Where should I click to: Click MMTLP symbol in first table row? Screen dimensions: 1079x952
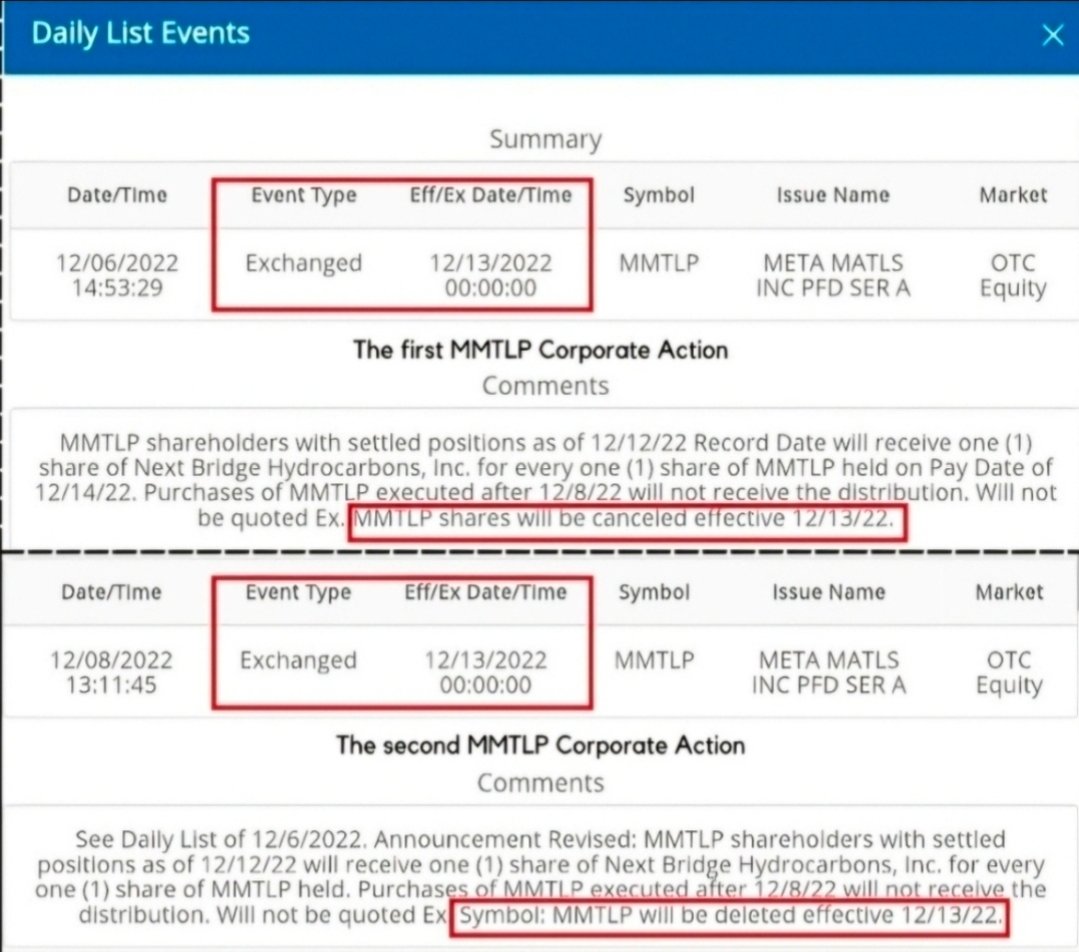(659, 263)
